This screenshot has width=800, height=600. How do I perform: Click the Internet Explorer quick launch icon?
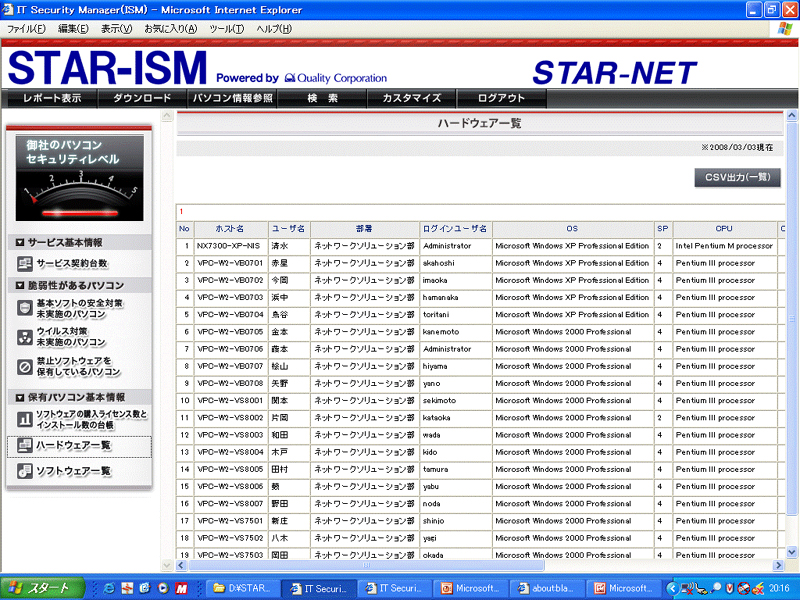tap(109, 588)
